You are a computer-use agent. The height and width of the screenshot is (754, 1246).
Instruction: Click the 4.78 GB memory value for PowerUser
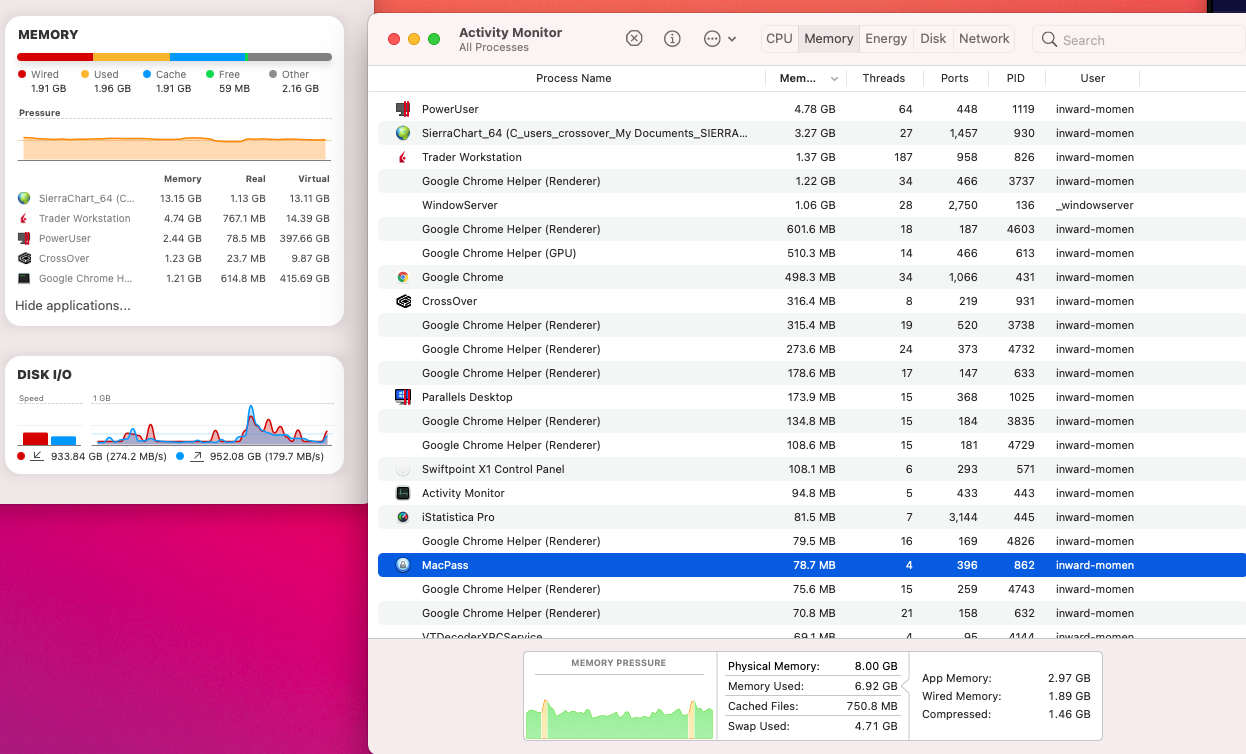point(814,109)
